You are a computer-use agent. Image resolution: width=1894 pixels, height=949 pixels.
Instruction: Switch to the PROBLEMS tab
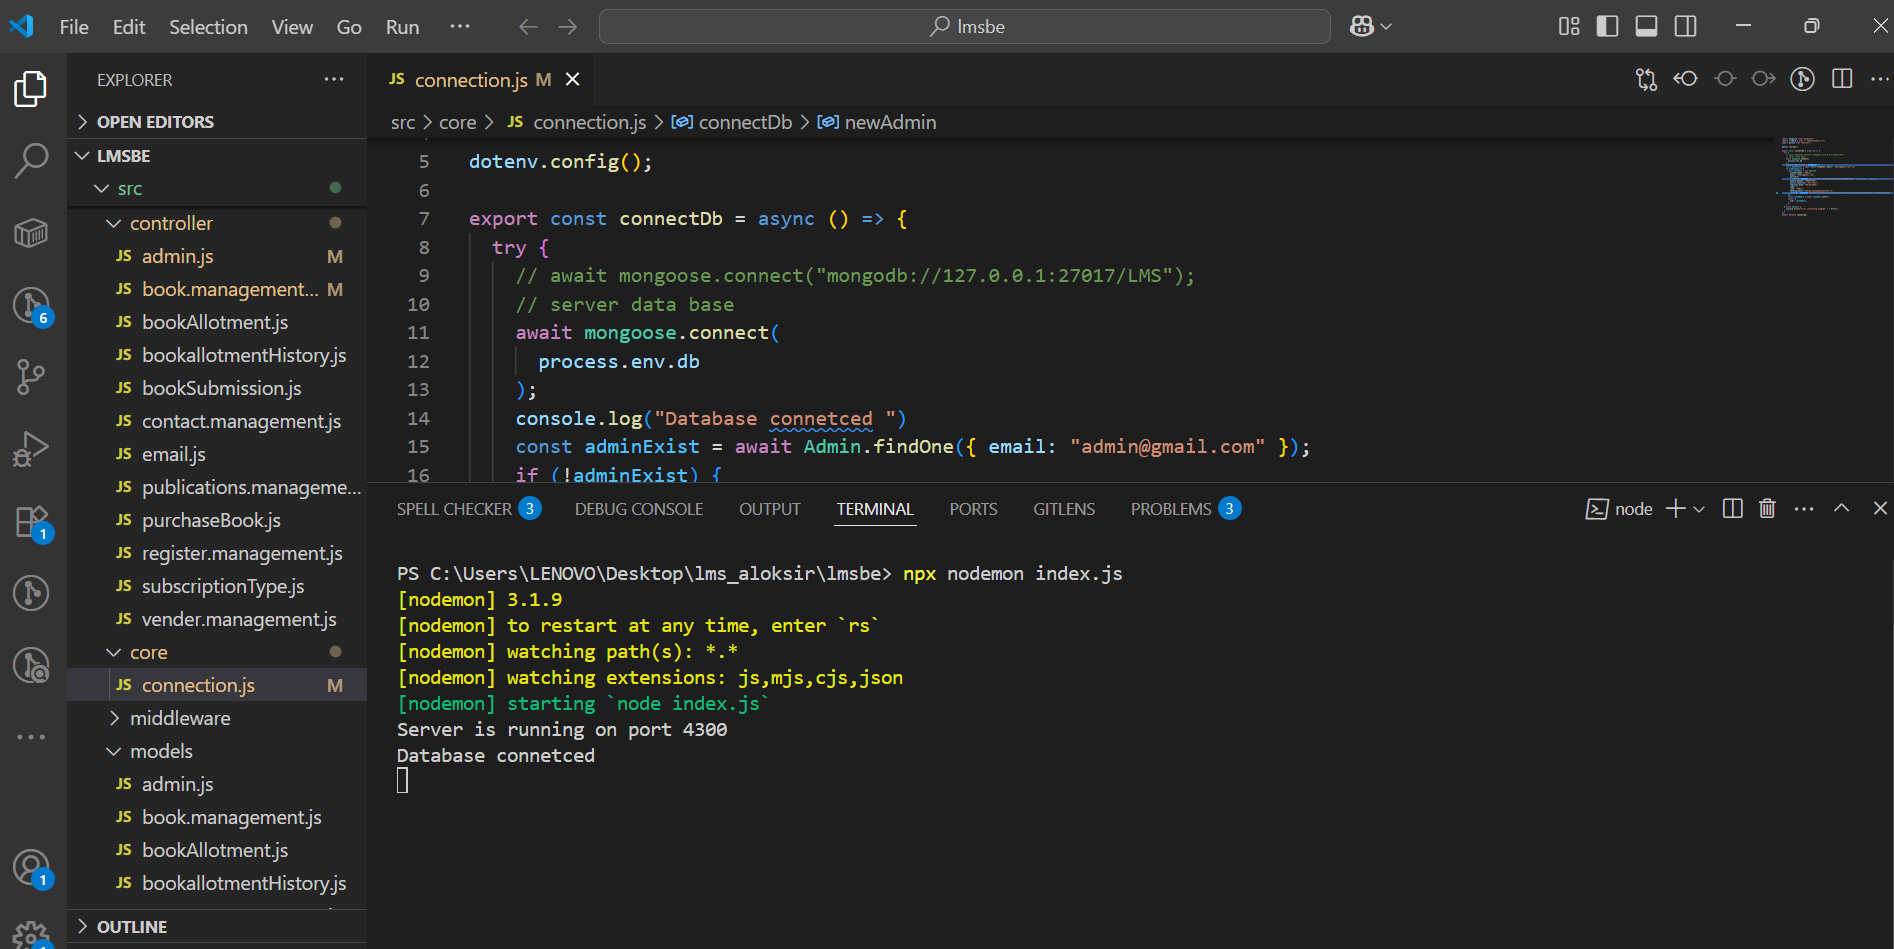tap(1170, 509)
